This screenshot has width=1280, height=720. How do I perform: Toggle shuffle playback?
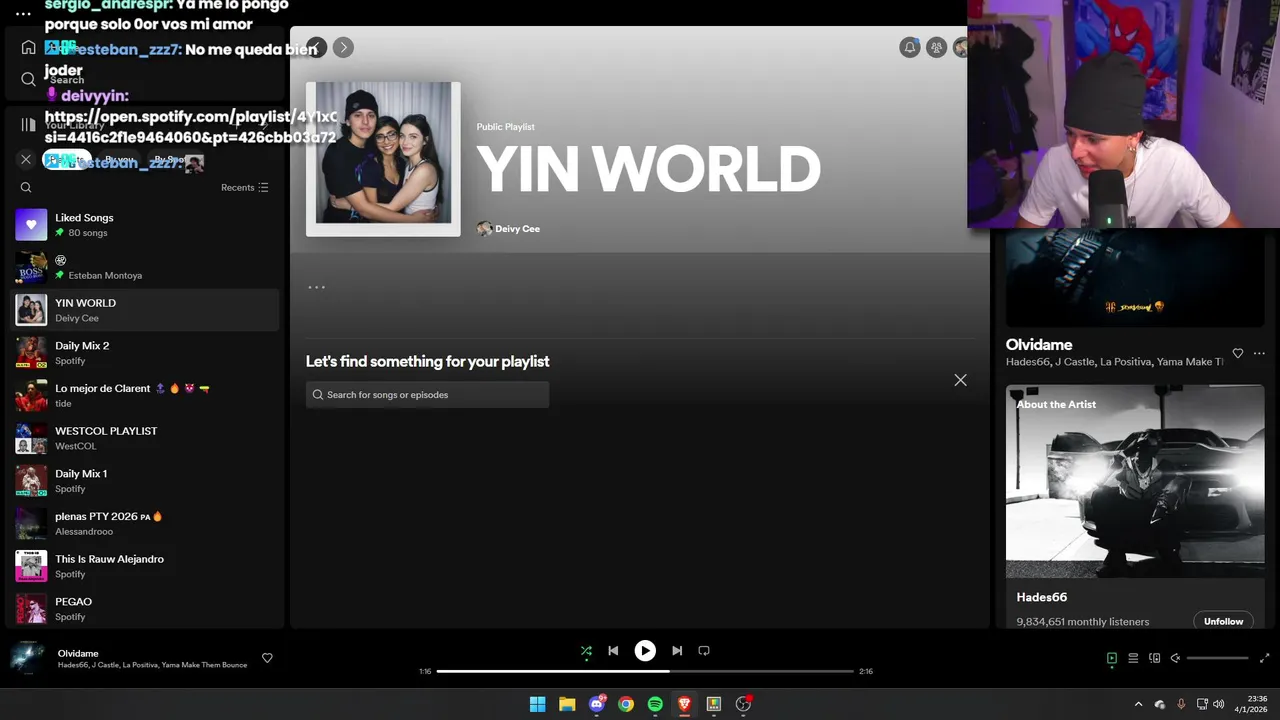tap(586, 651)
